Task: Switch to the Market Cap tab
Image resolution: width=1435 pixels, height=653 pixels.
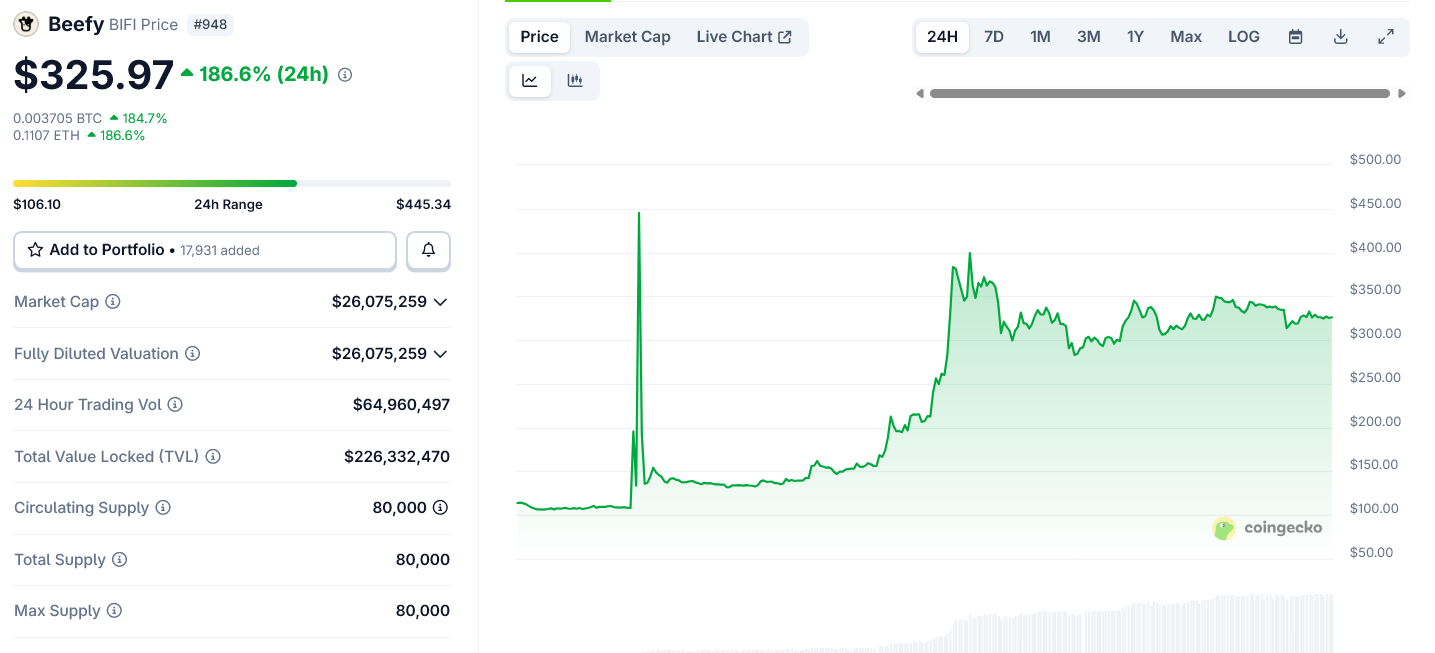Action: (627, 37)
